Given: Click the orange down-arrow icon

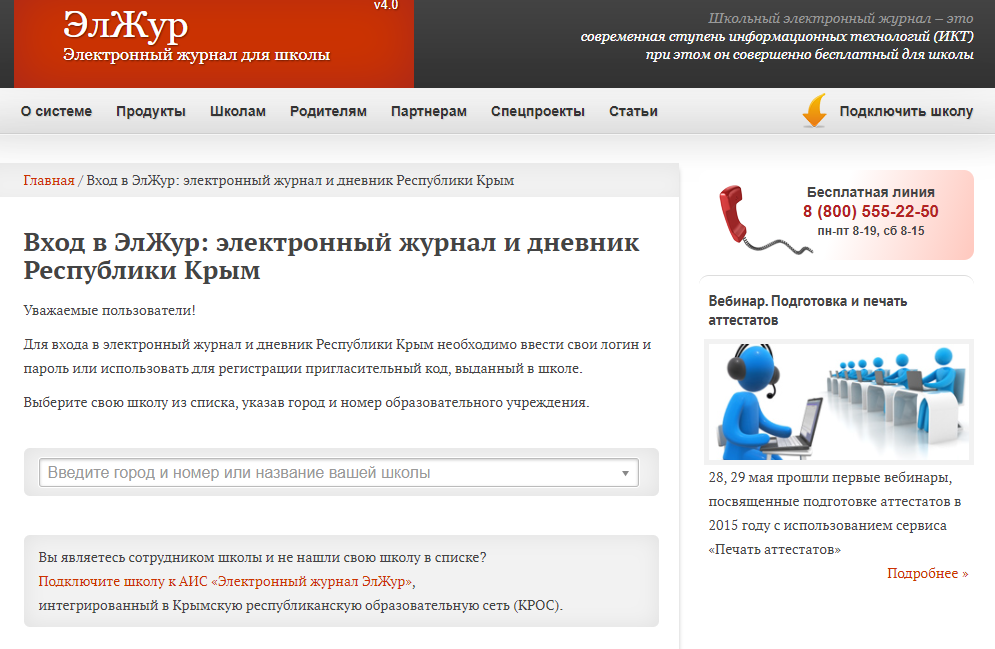Looking at the screenshot, I should point(815,111).
